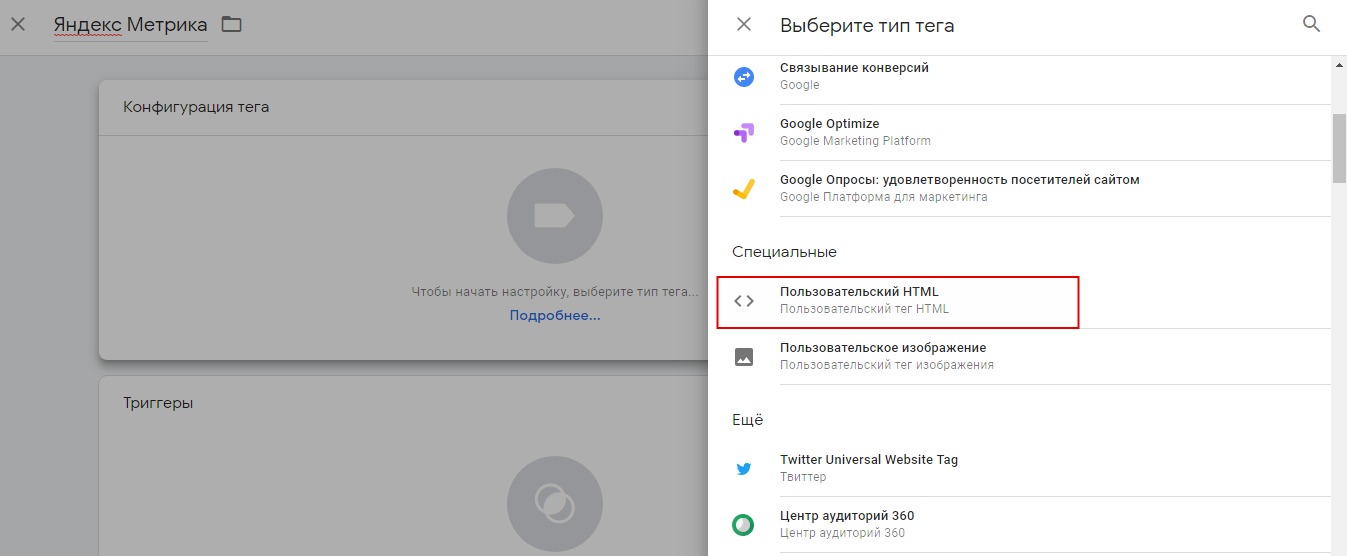This screenshot has height=556, width=1347.
Task: Click the Google Marketing Platform subtitle
Action: (855, 141)
